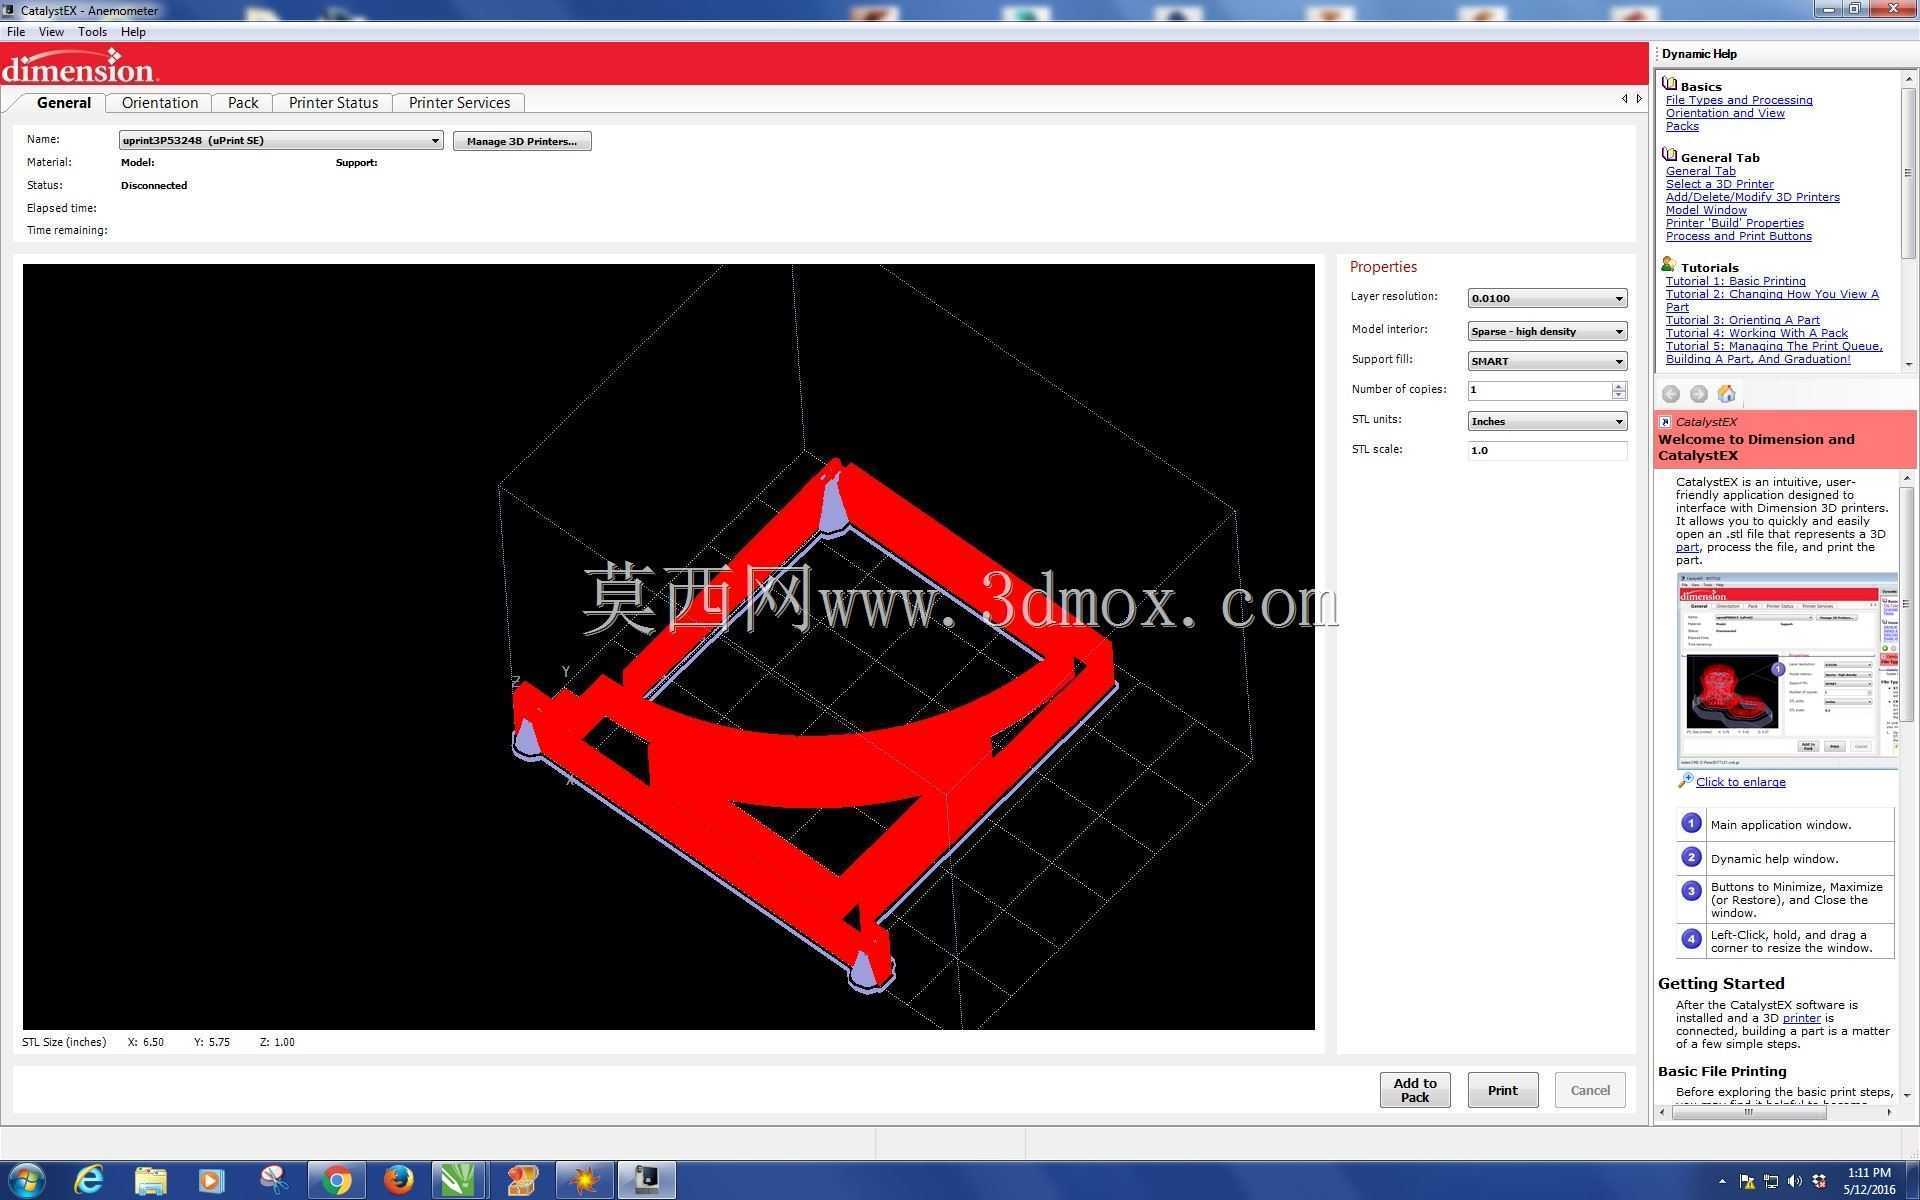Click the Tutorials section icon in help
This screenshot has height=1200, width=1920.
pos(1669,265)
